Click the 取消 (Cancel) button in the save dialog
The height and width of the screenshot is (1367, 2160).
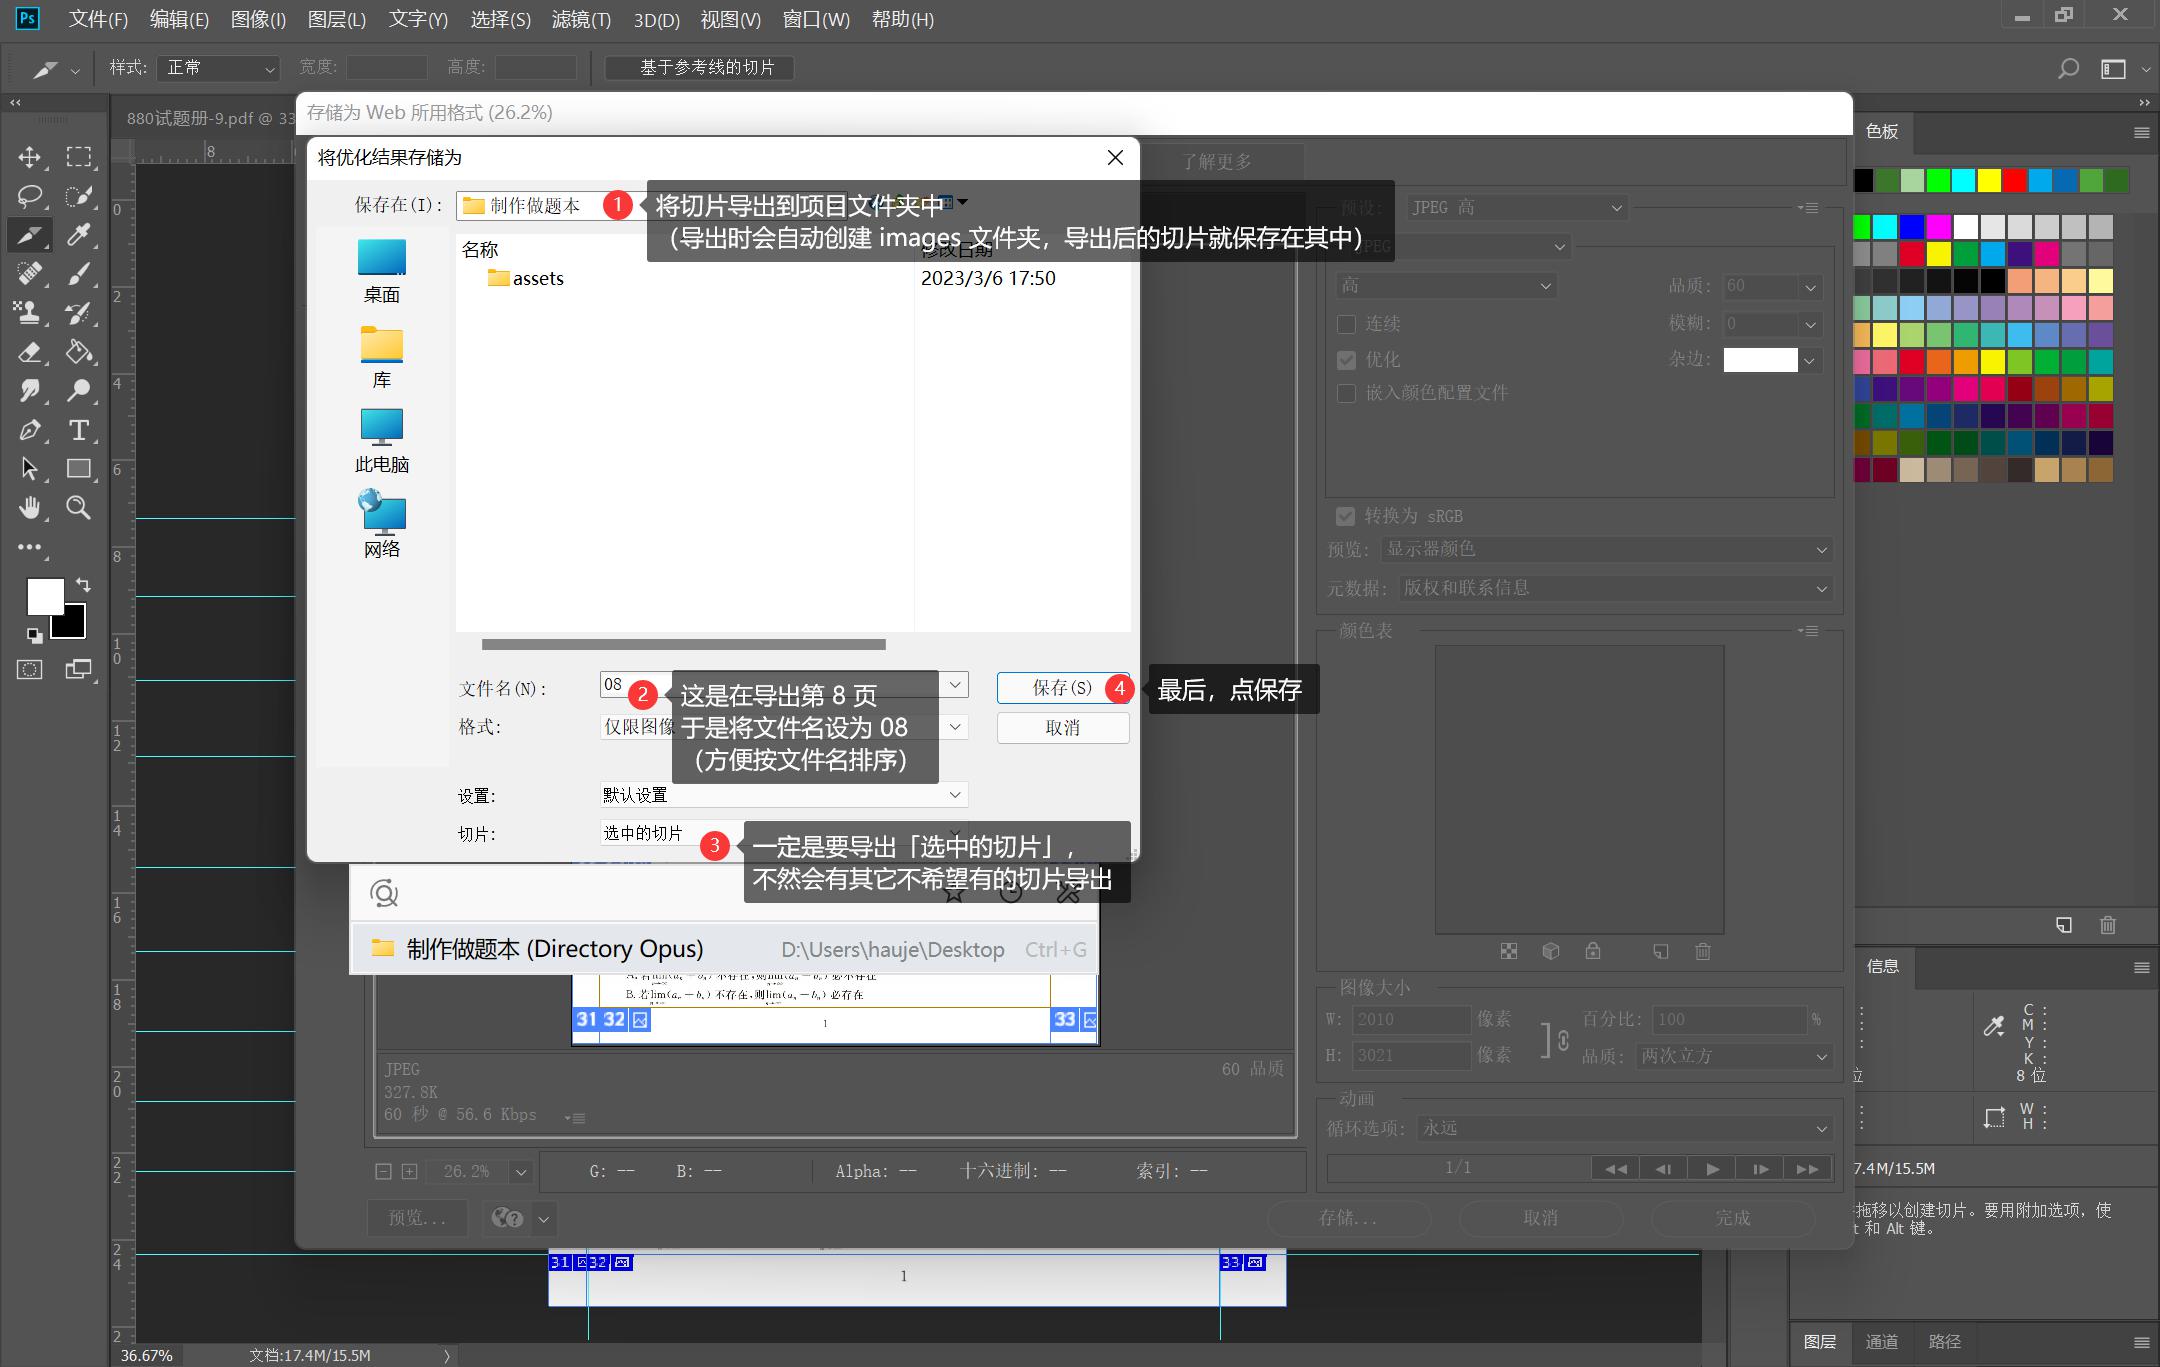click(x=1062, y=728)
